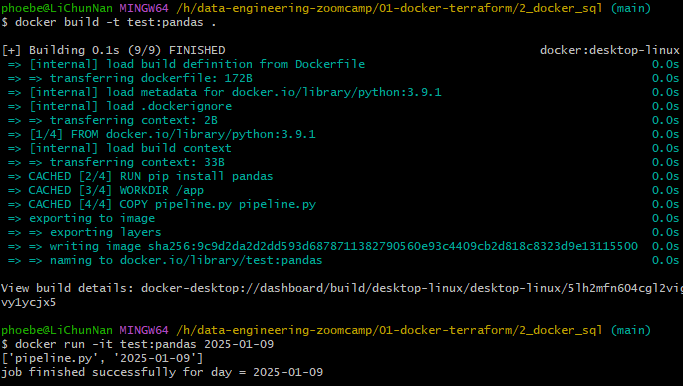The image size is (683, 386).
Task: Click the '[1/4] FROM docker.io/library/python:3.9.1' line
Action: point(162,134)
